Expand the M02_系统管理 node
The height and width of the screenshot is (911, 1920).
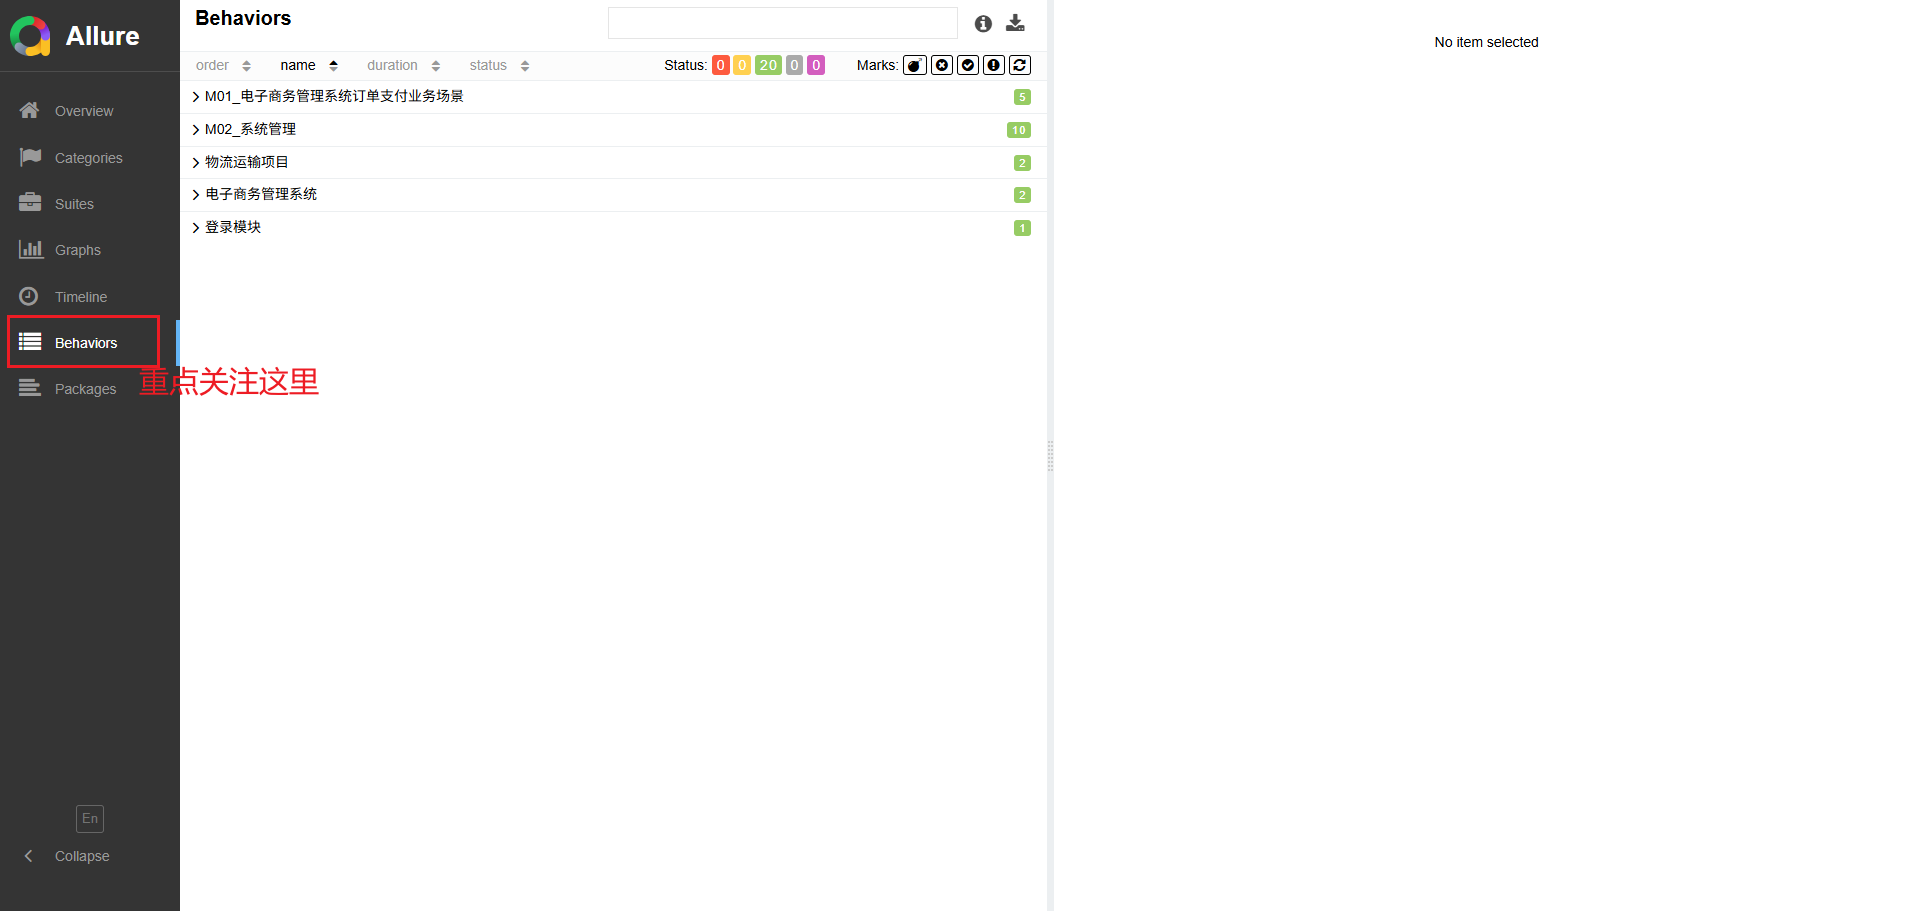tap(196, 130)
